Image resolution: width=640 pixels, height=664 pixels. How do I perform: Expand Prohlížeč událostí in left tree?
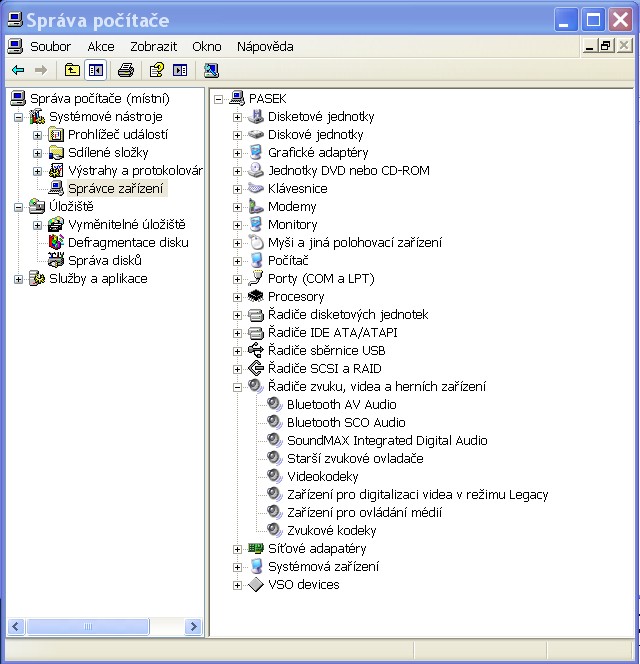[38, 135]
